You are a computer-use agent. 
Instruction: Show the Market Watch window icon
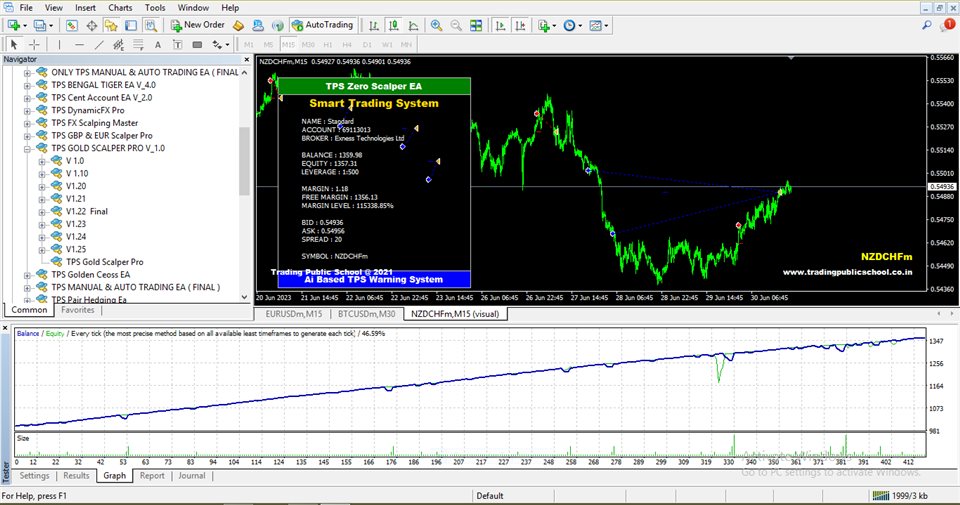click(72, 25)
